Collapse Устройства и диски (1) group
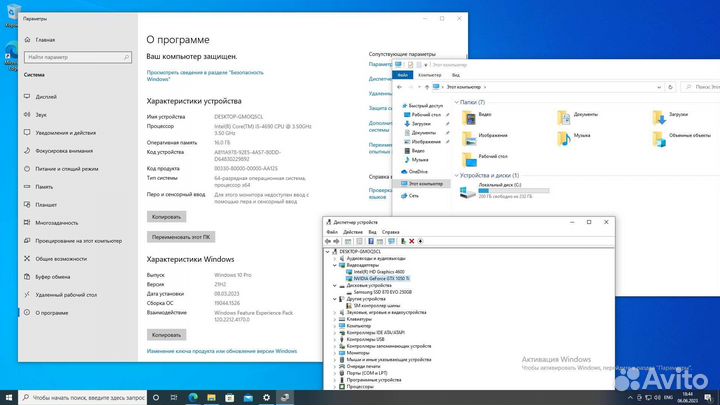Screen dimensions: 720x405 click(x=456, y=175)
